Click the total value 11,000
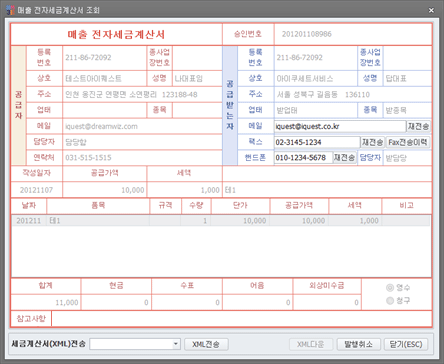This screenshot has height=364, width=444. [67, 303]
